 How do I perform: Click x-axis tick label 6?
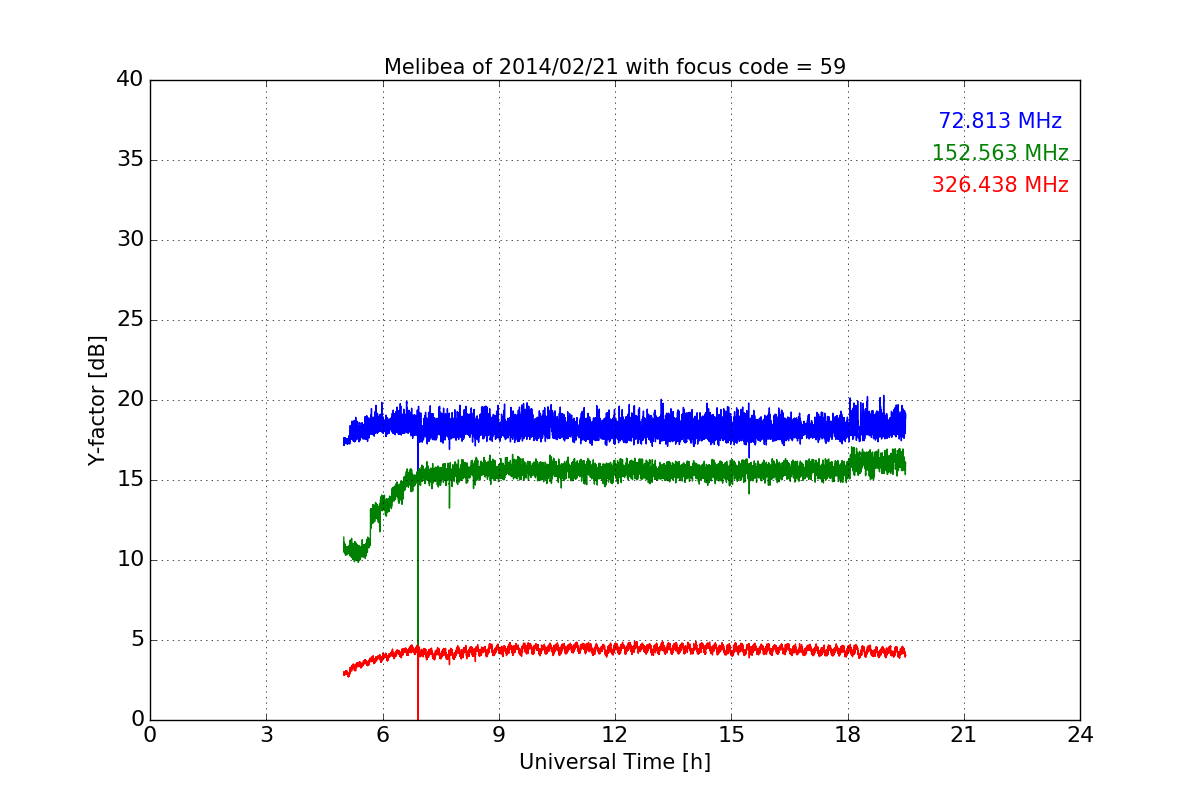(383, 735)
